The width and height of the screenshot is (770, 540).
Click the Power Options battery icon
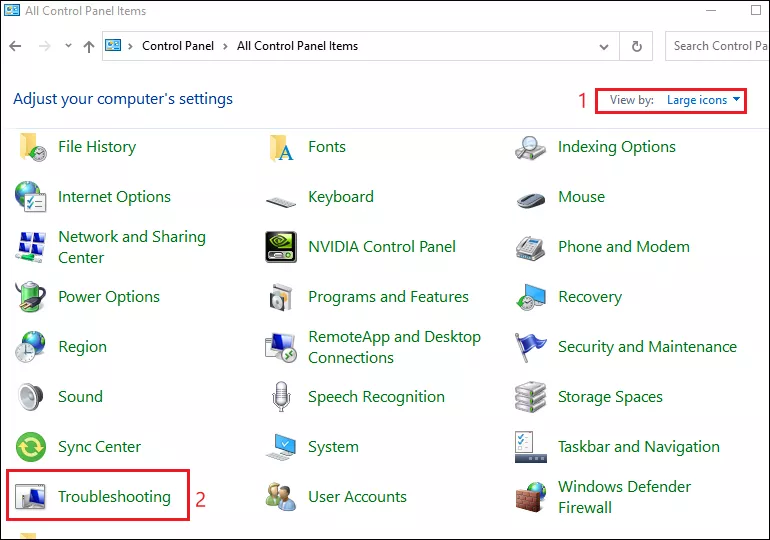31,297
